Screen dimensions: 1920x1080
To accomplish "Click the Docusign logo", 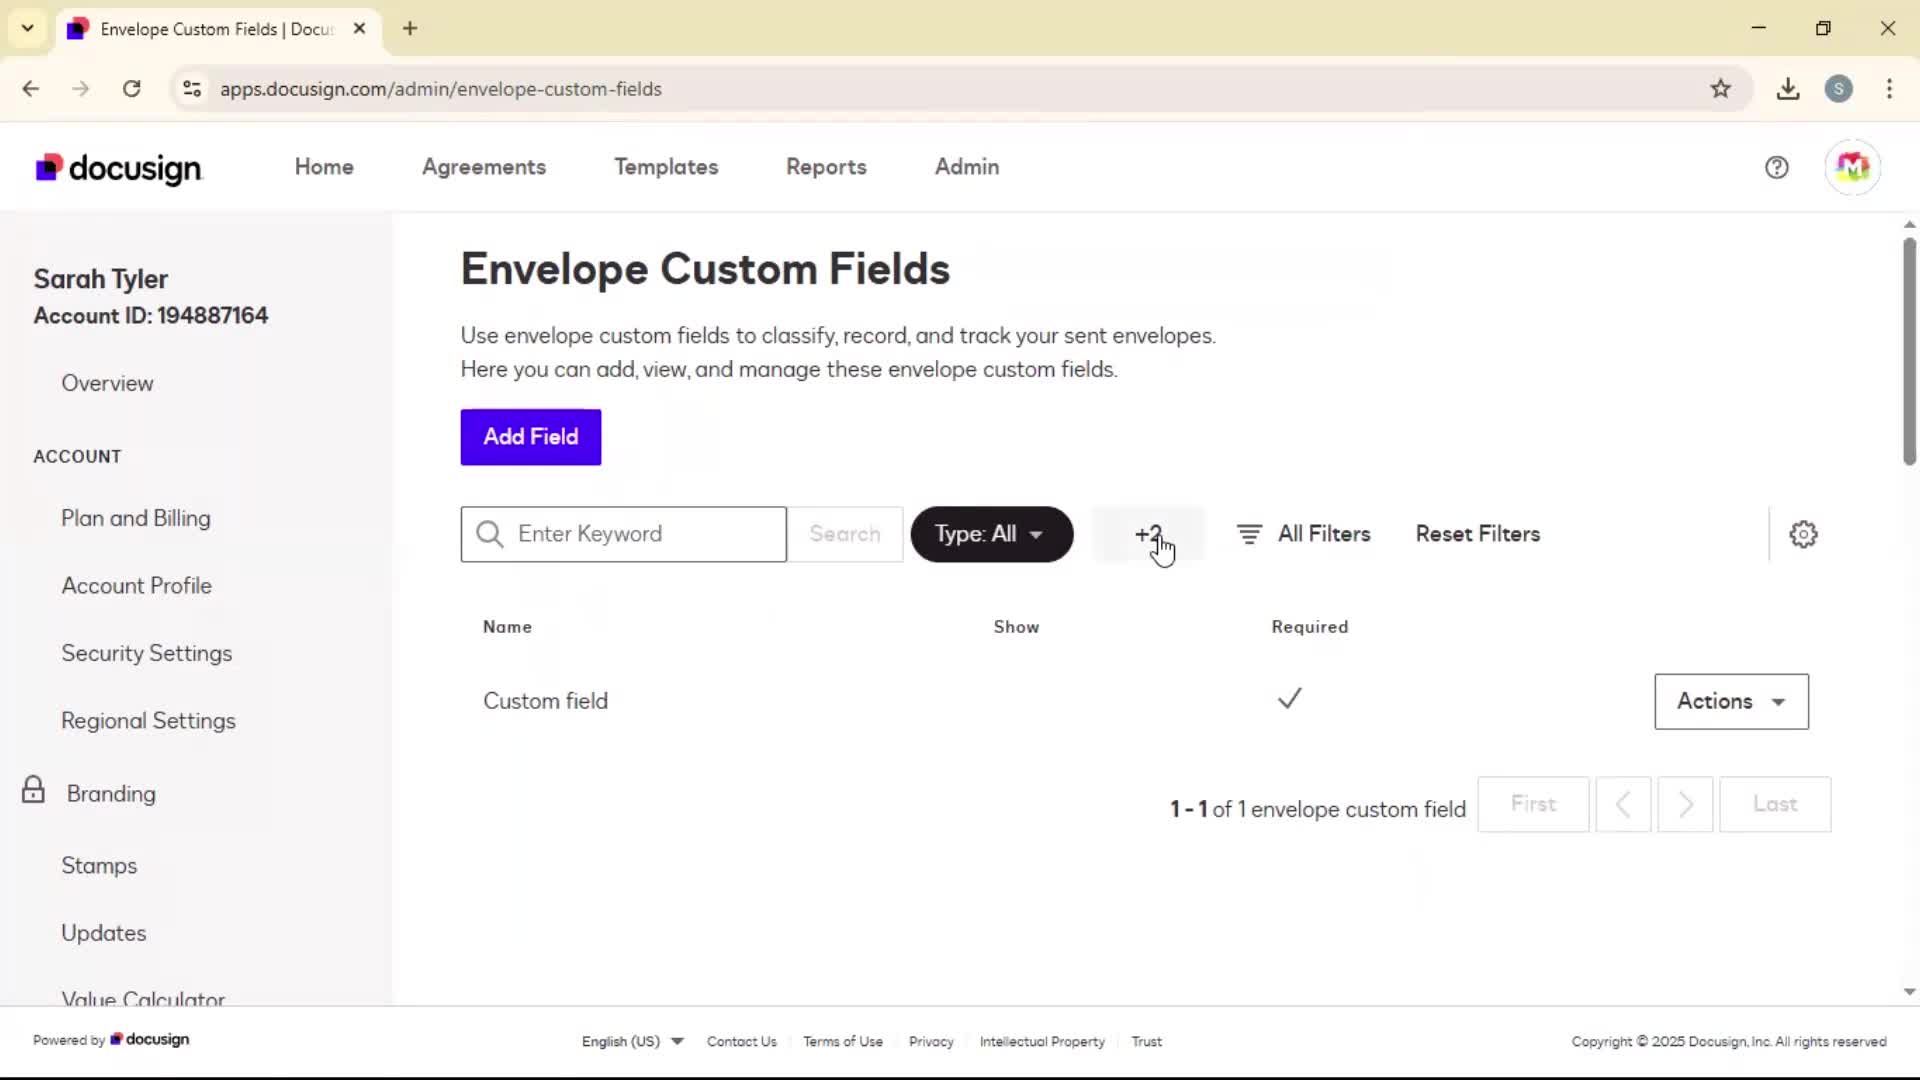I will 118,168.
